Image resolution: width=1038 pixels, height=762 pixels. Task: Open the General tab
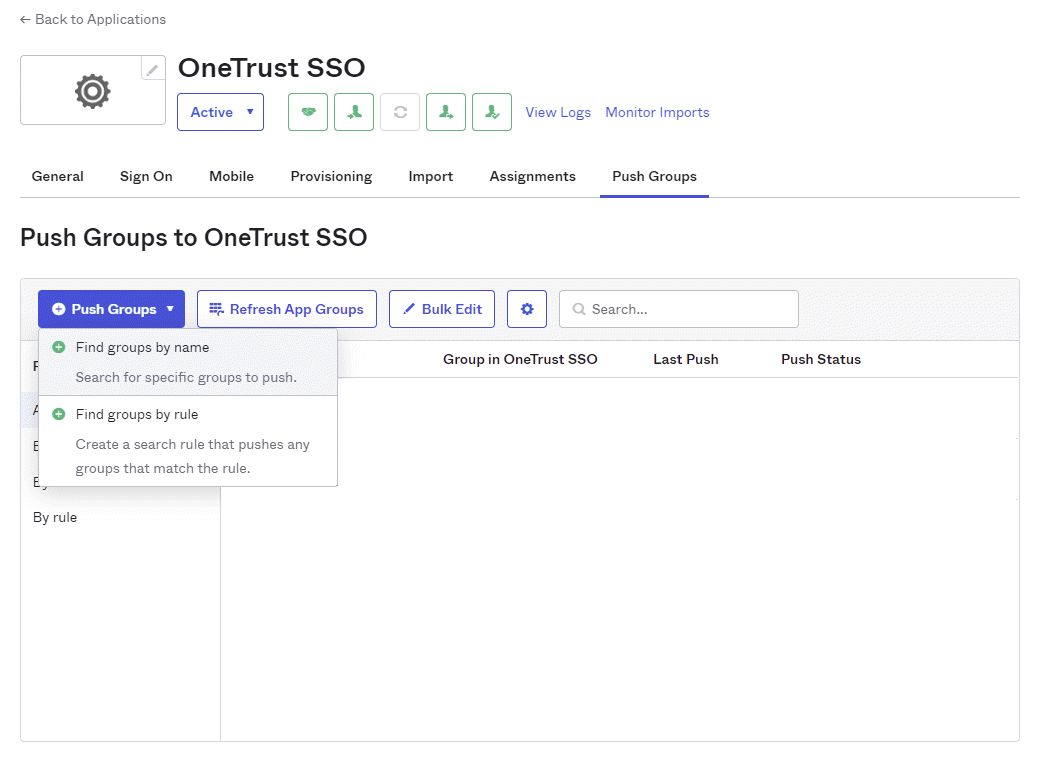click(58, 176)
